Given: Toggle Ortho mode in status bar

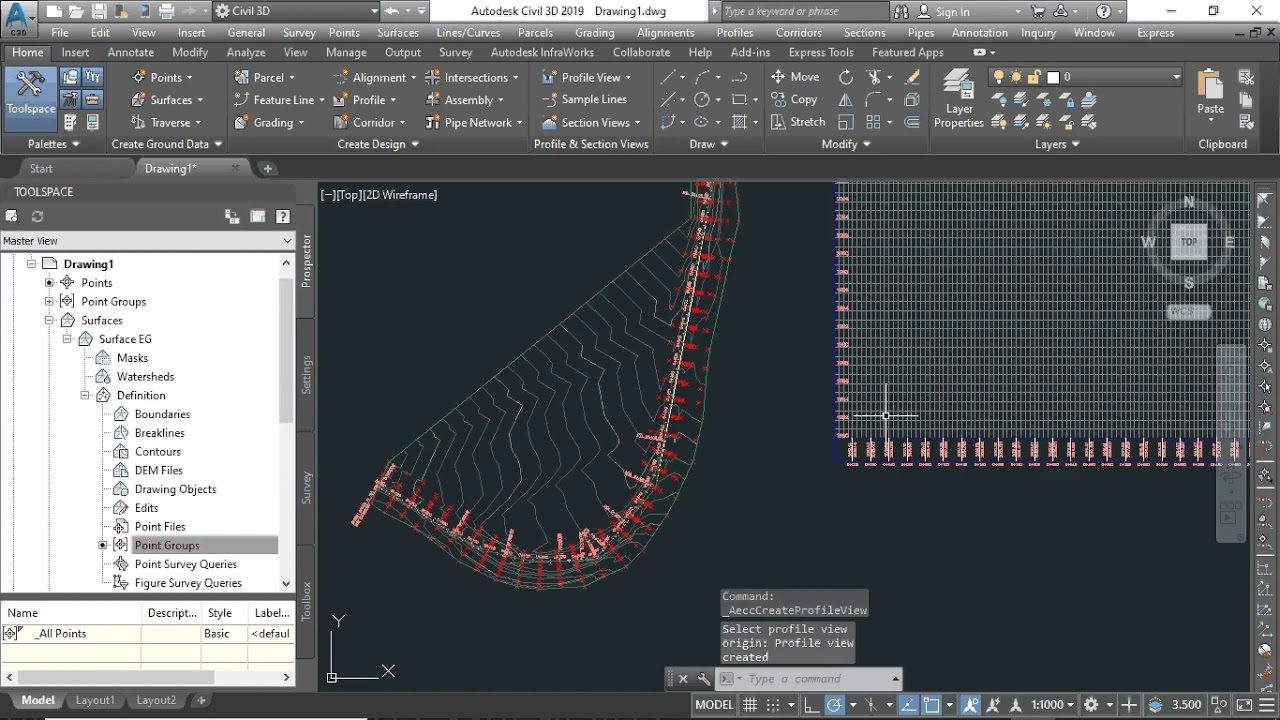Looking at the screenshot, I should 811,704.
